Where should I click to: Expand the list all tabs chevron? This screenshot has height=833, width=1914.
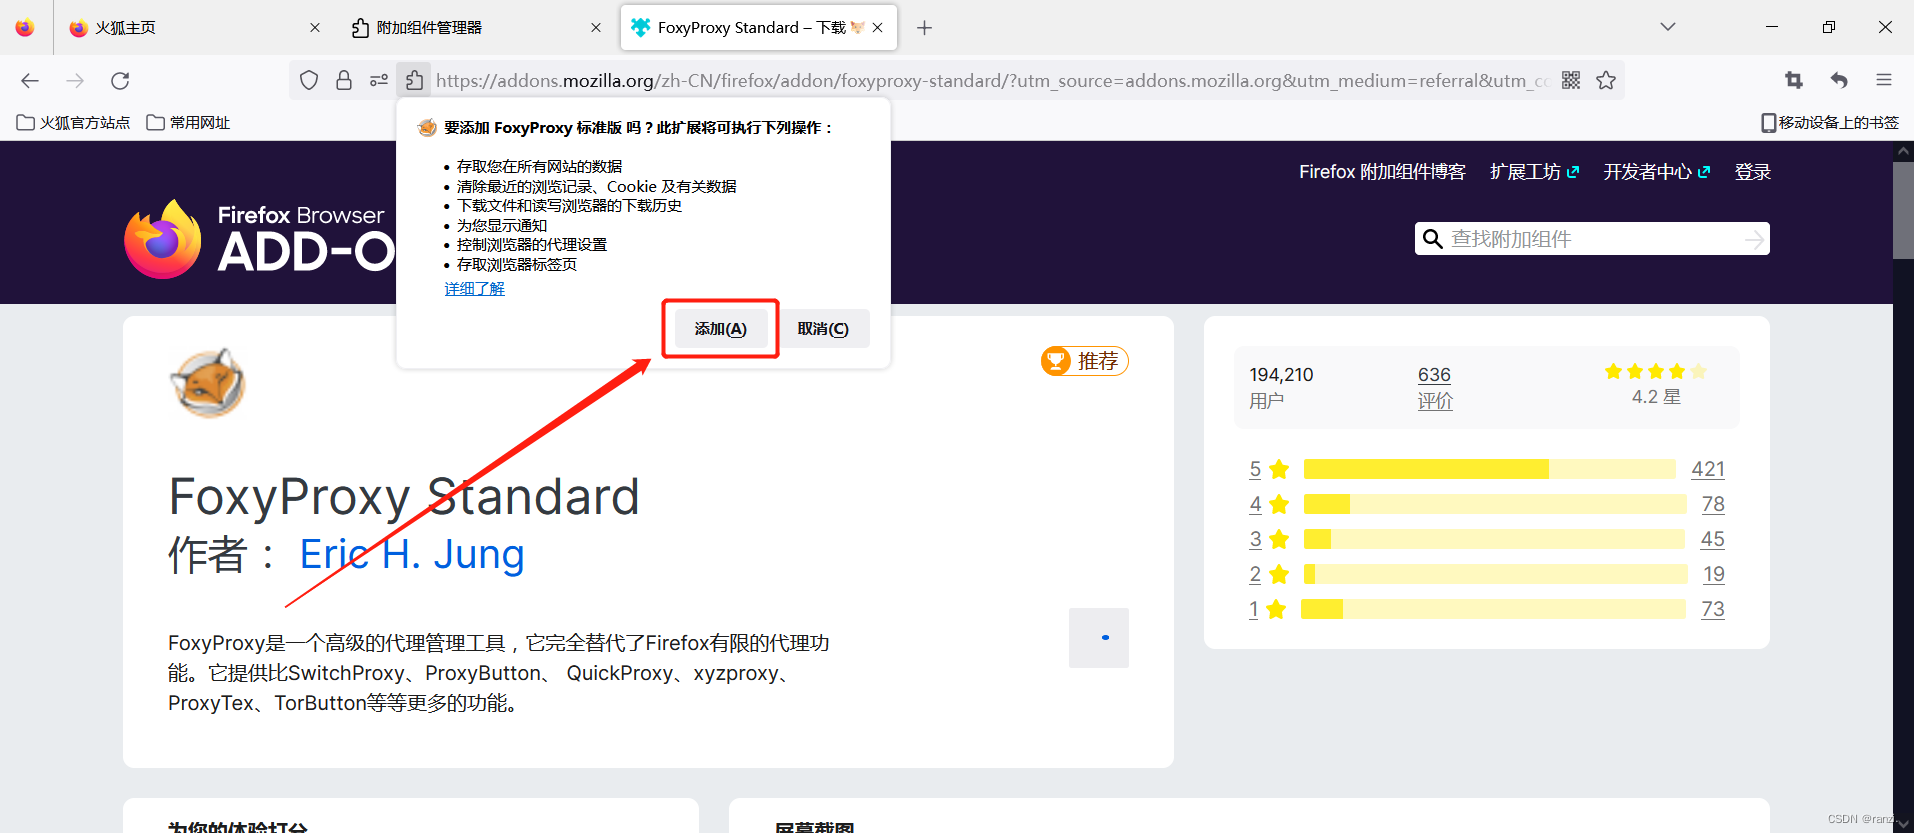click(x=1667, y=27)
